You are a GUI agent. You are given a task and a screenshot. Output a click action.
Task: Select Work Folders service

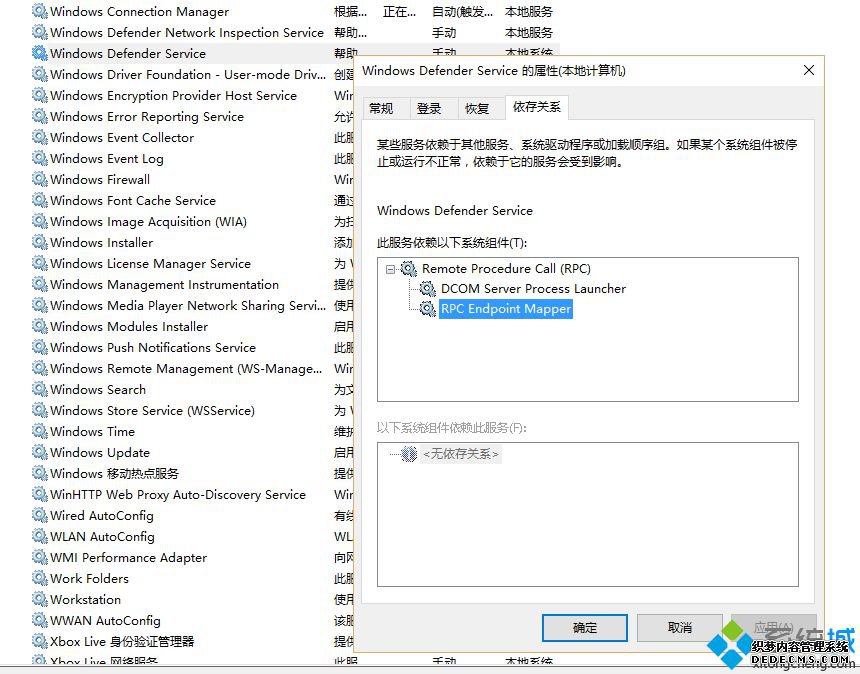pos(89,579)
